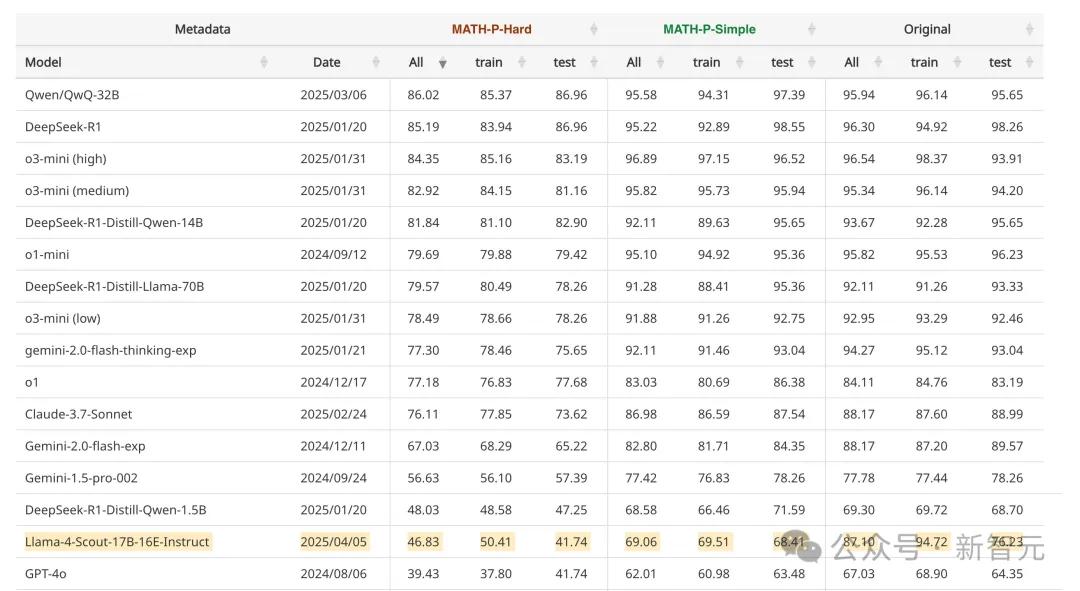Click sort icon beside Original group title
The width and height of the screenshot is (1080, 591).
1029,29
